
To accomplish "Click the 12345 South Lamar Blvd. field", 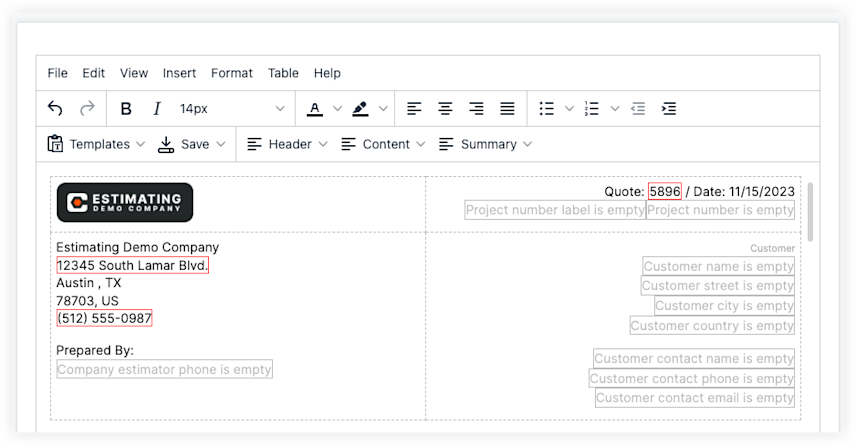I will point(133,265).
